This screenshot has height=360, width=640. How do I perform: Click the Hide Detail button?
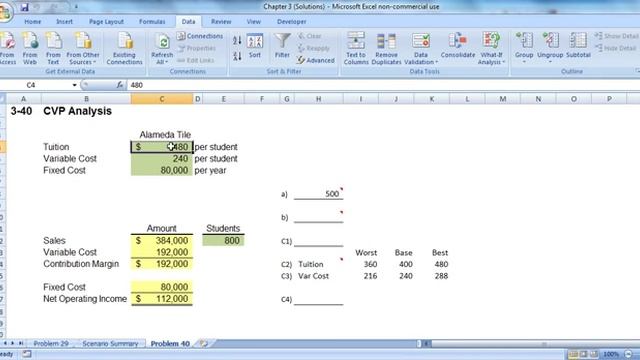tap(616, 48)
